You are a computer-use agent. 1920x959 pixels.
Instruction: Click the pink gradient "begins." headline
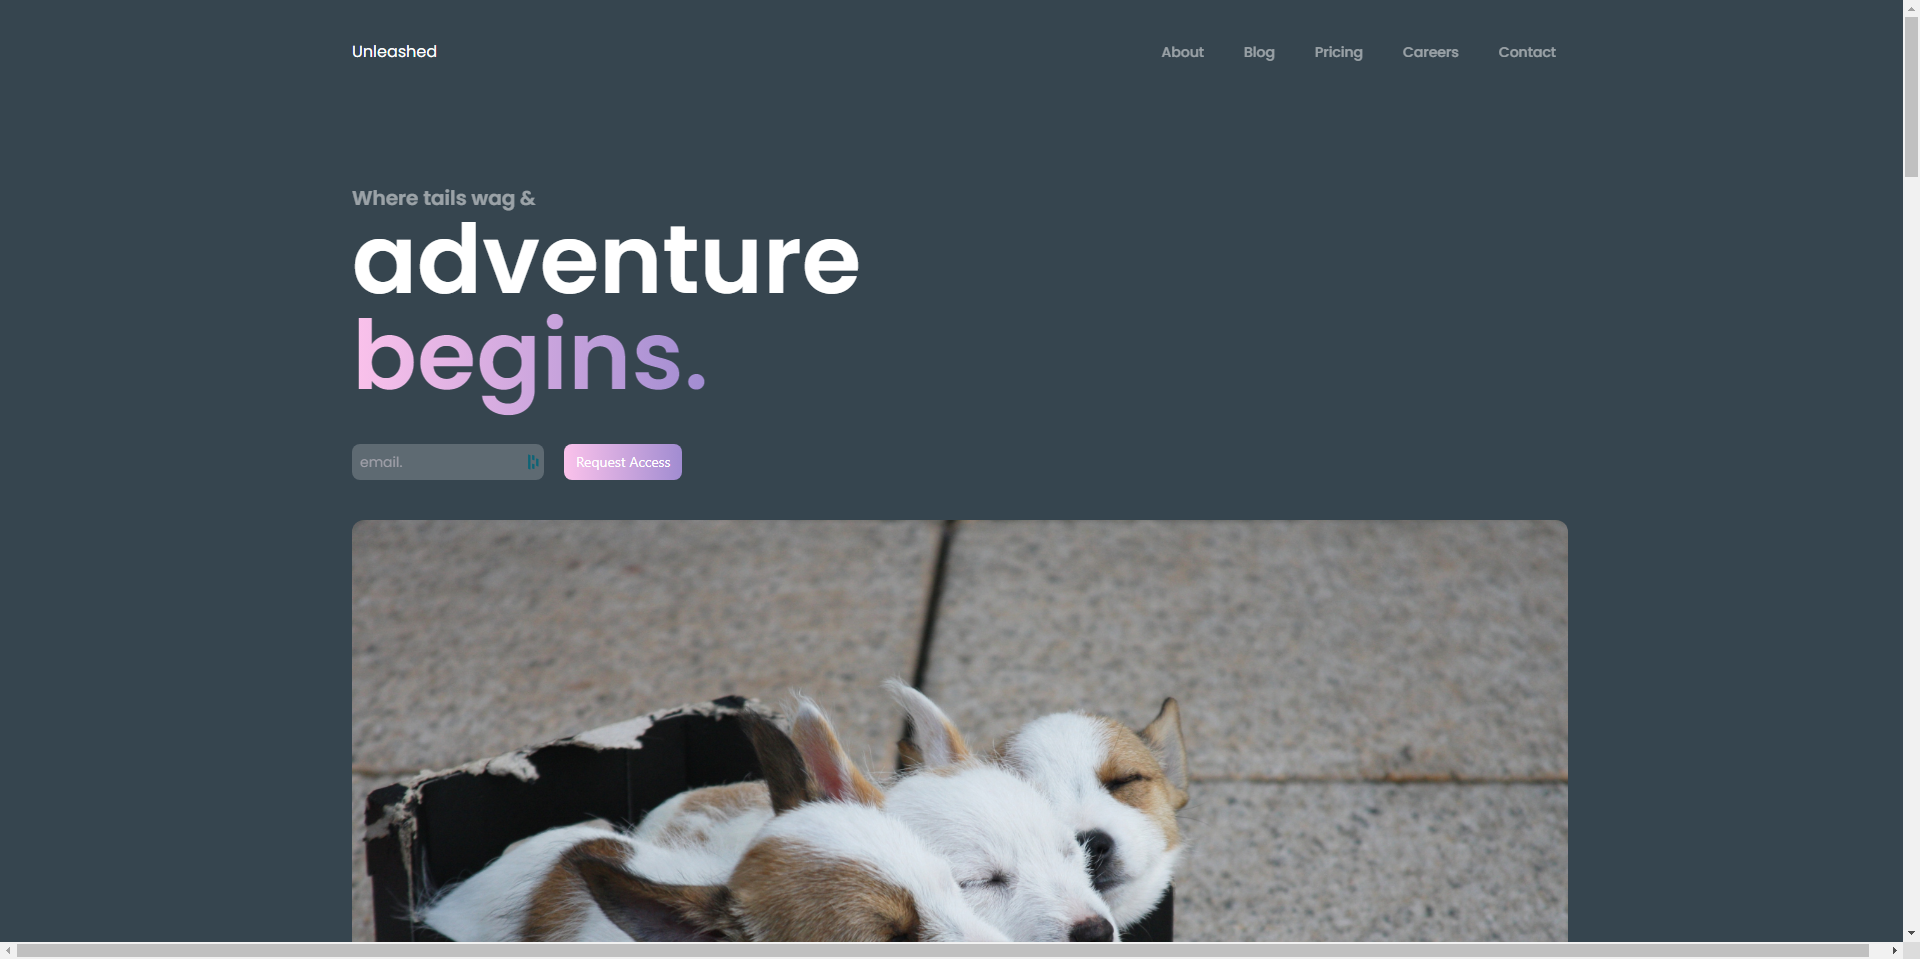tap(530, 358)
